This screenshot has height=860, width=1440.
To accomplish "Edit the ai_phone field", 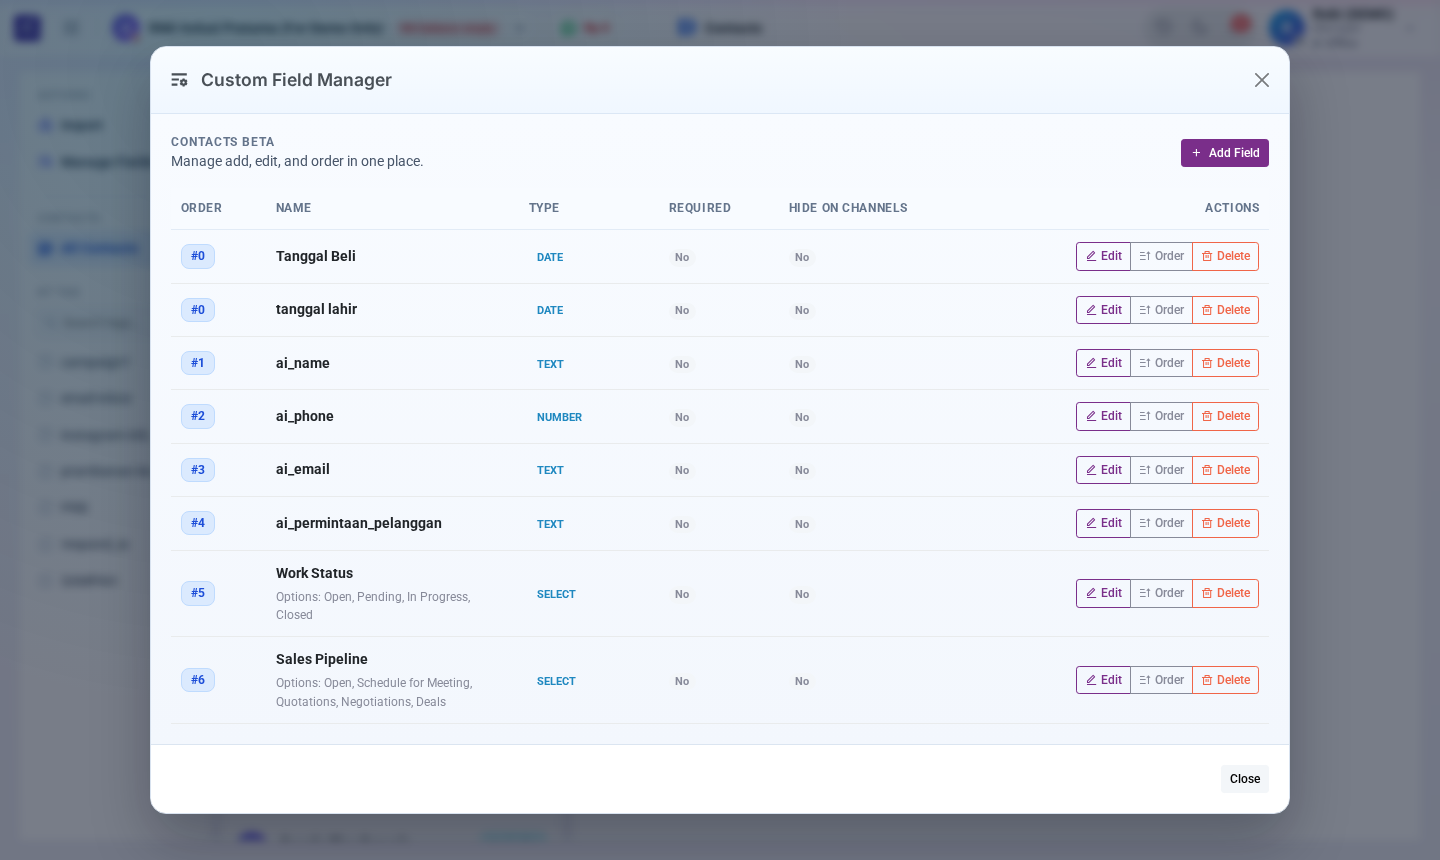I will [x=1103, y=416].
